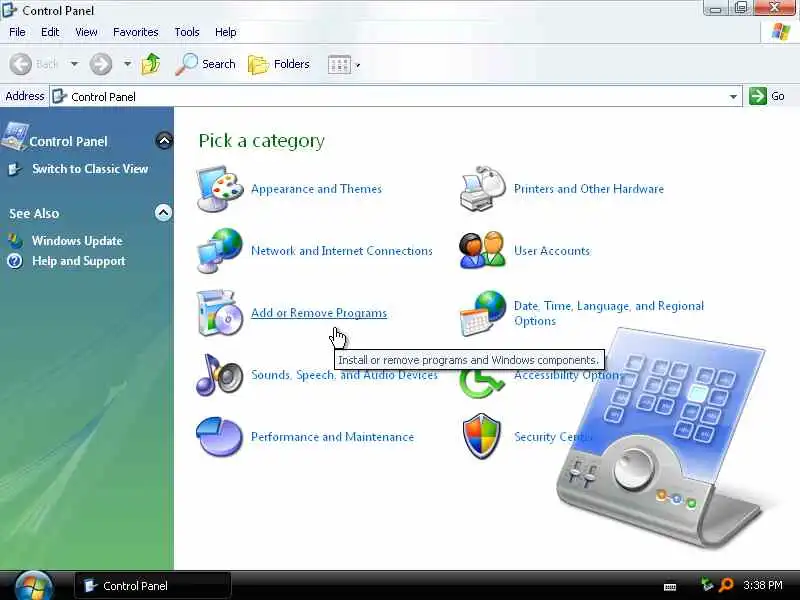The width and height of the screenshot is (800, 600).
Task: Toggle the Folders pane button
Action: pyautogui.click(x=279, y=64)
